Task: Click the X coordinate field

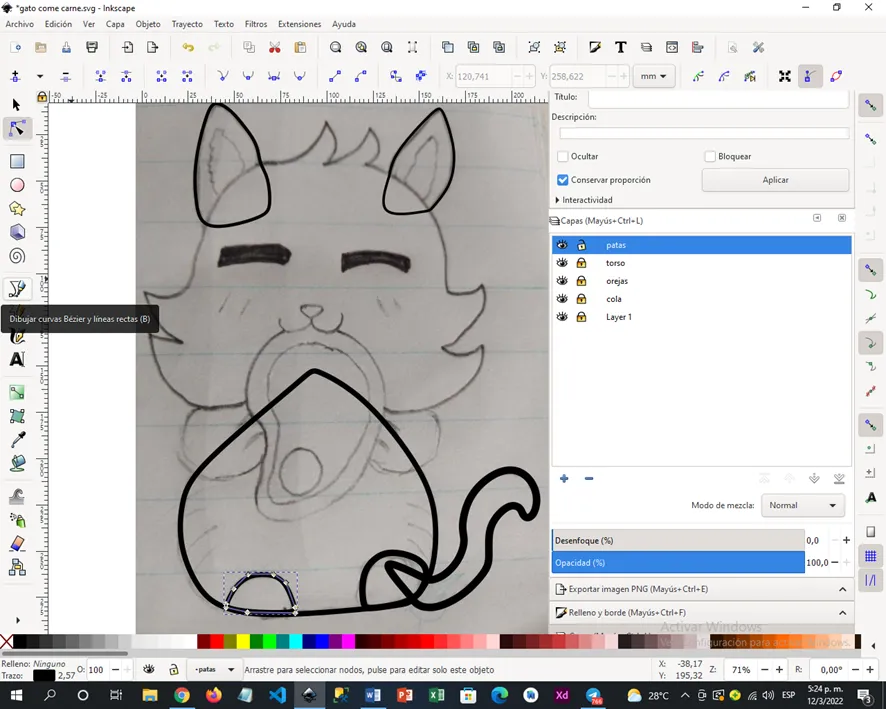Action: pyautogui.click(x=483, y=76)
